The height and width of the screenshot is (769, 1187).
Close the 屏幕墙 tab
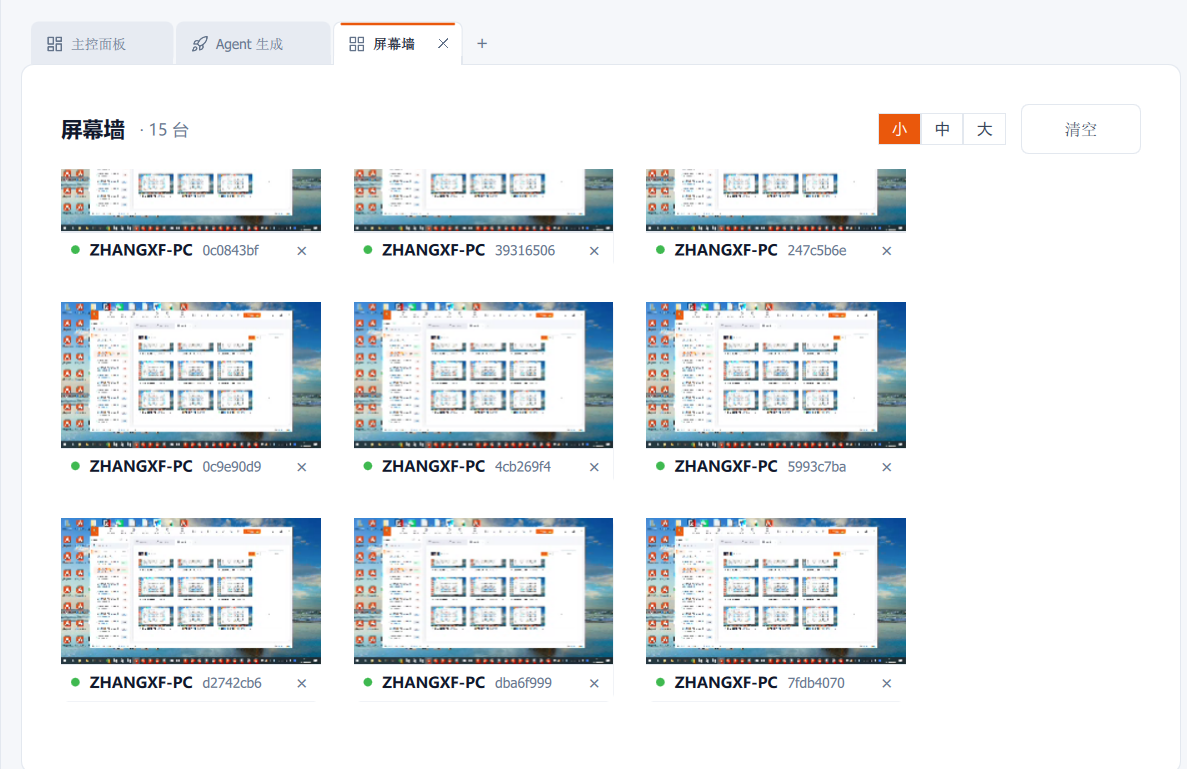pos(444,43)
